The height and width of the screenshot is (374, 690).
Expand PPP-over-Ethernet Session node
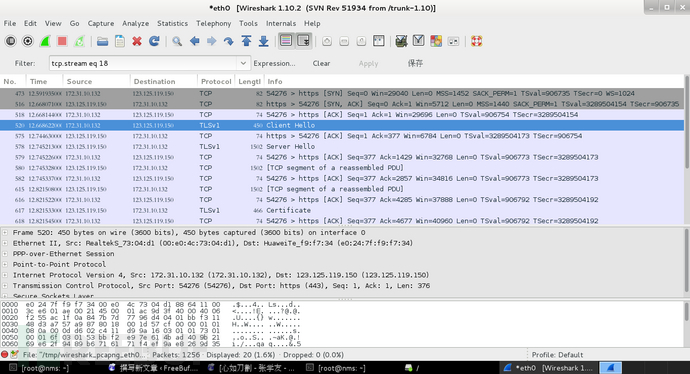tap(5, 253)
